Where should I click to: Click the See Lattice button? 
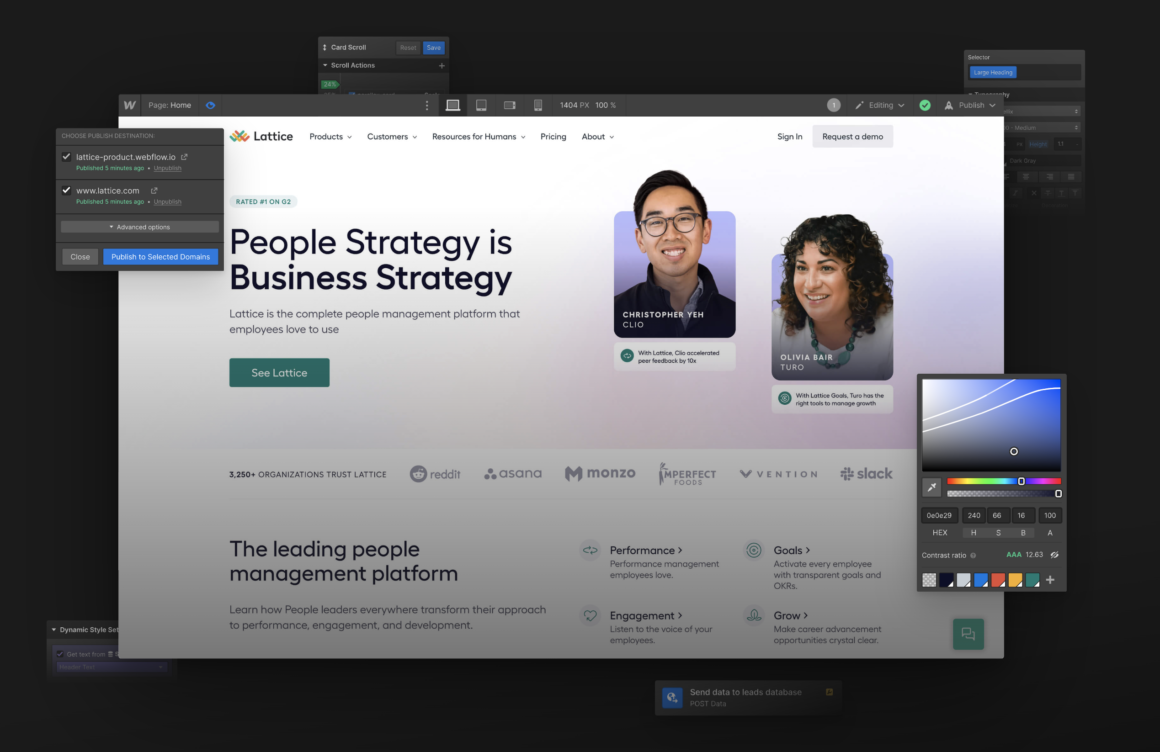tap(279, 372)
